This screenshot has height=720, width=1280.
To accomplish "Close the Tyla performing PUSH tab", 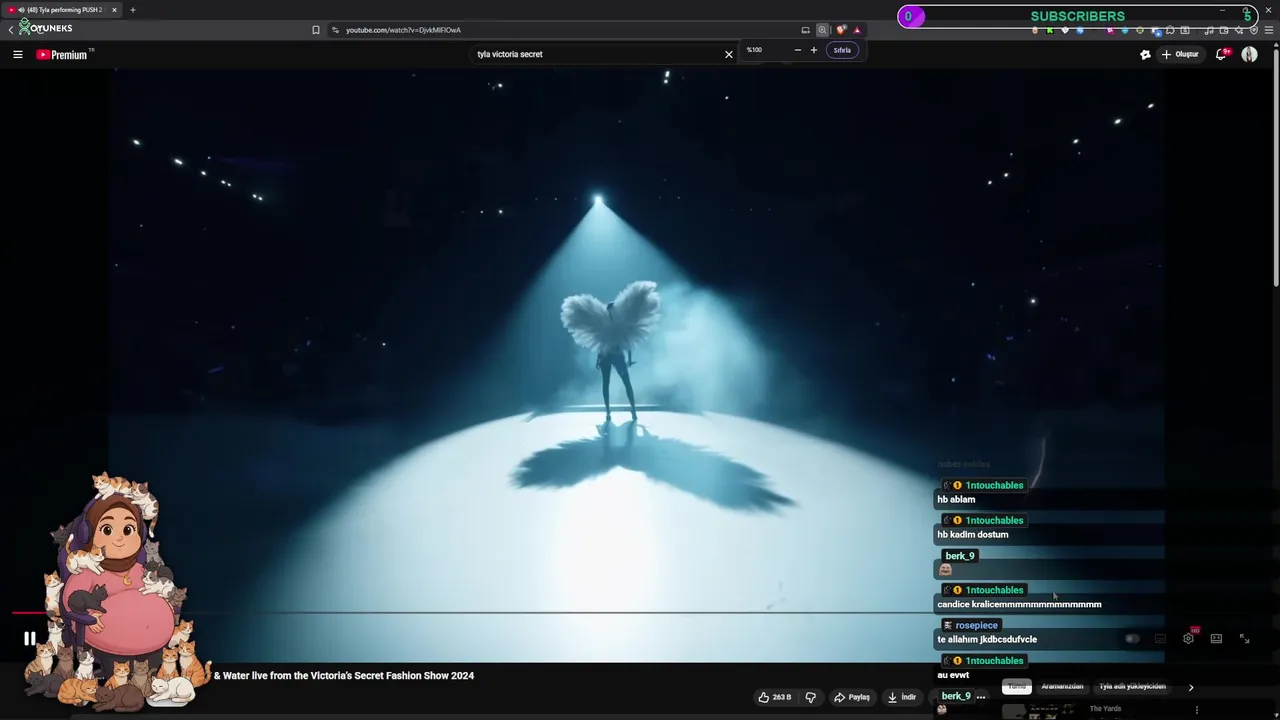I will click(114, 10).
